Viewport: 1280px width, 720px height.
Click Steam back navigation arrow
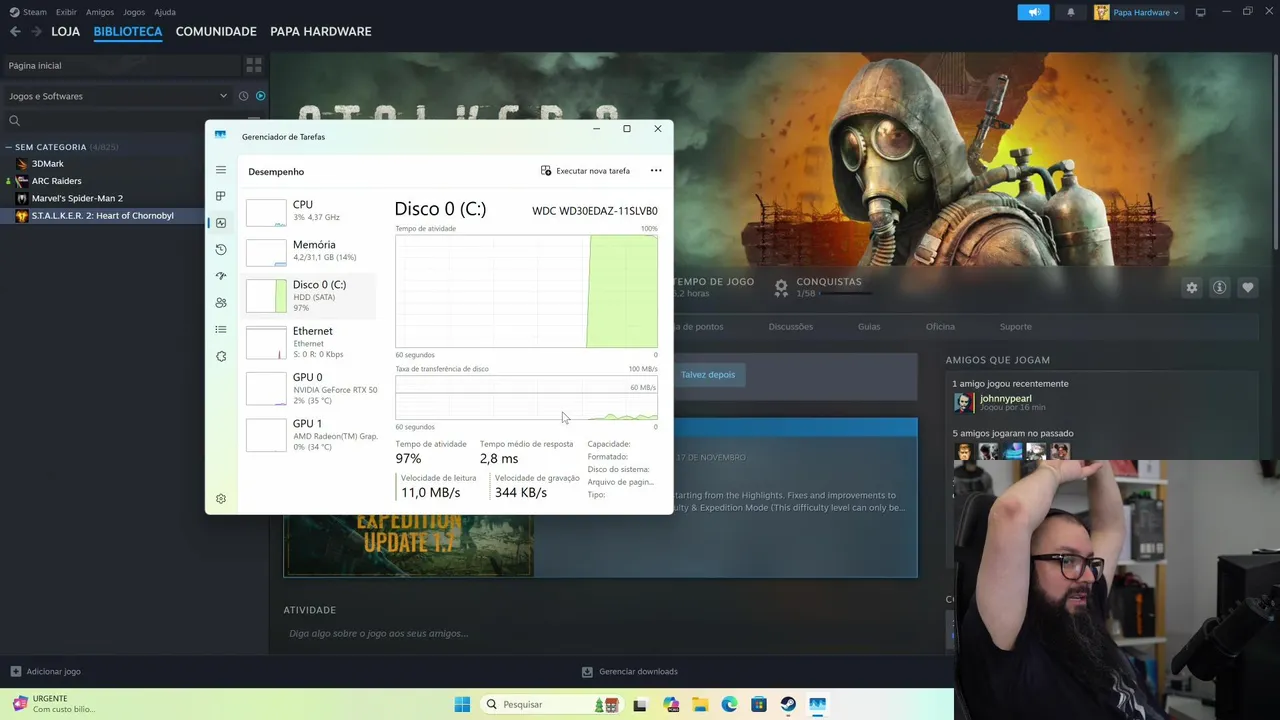pyautogui.click(x=15, y=31)
